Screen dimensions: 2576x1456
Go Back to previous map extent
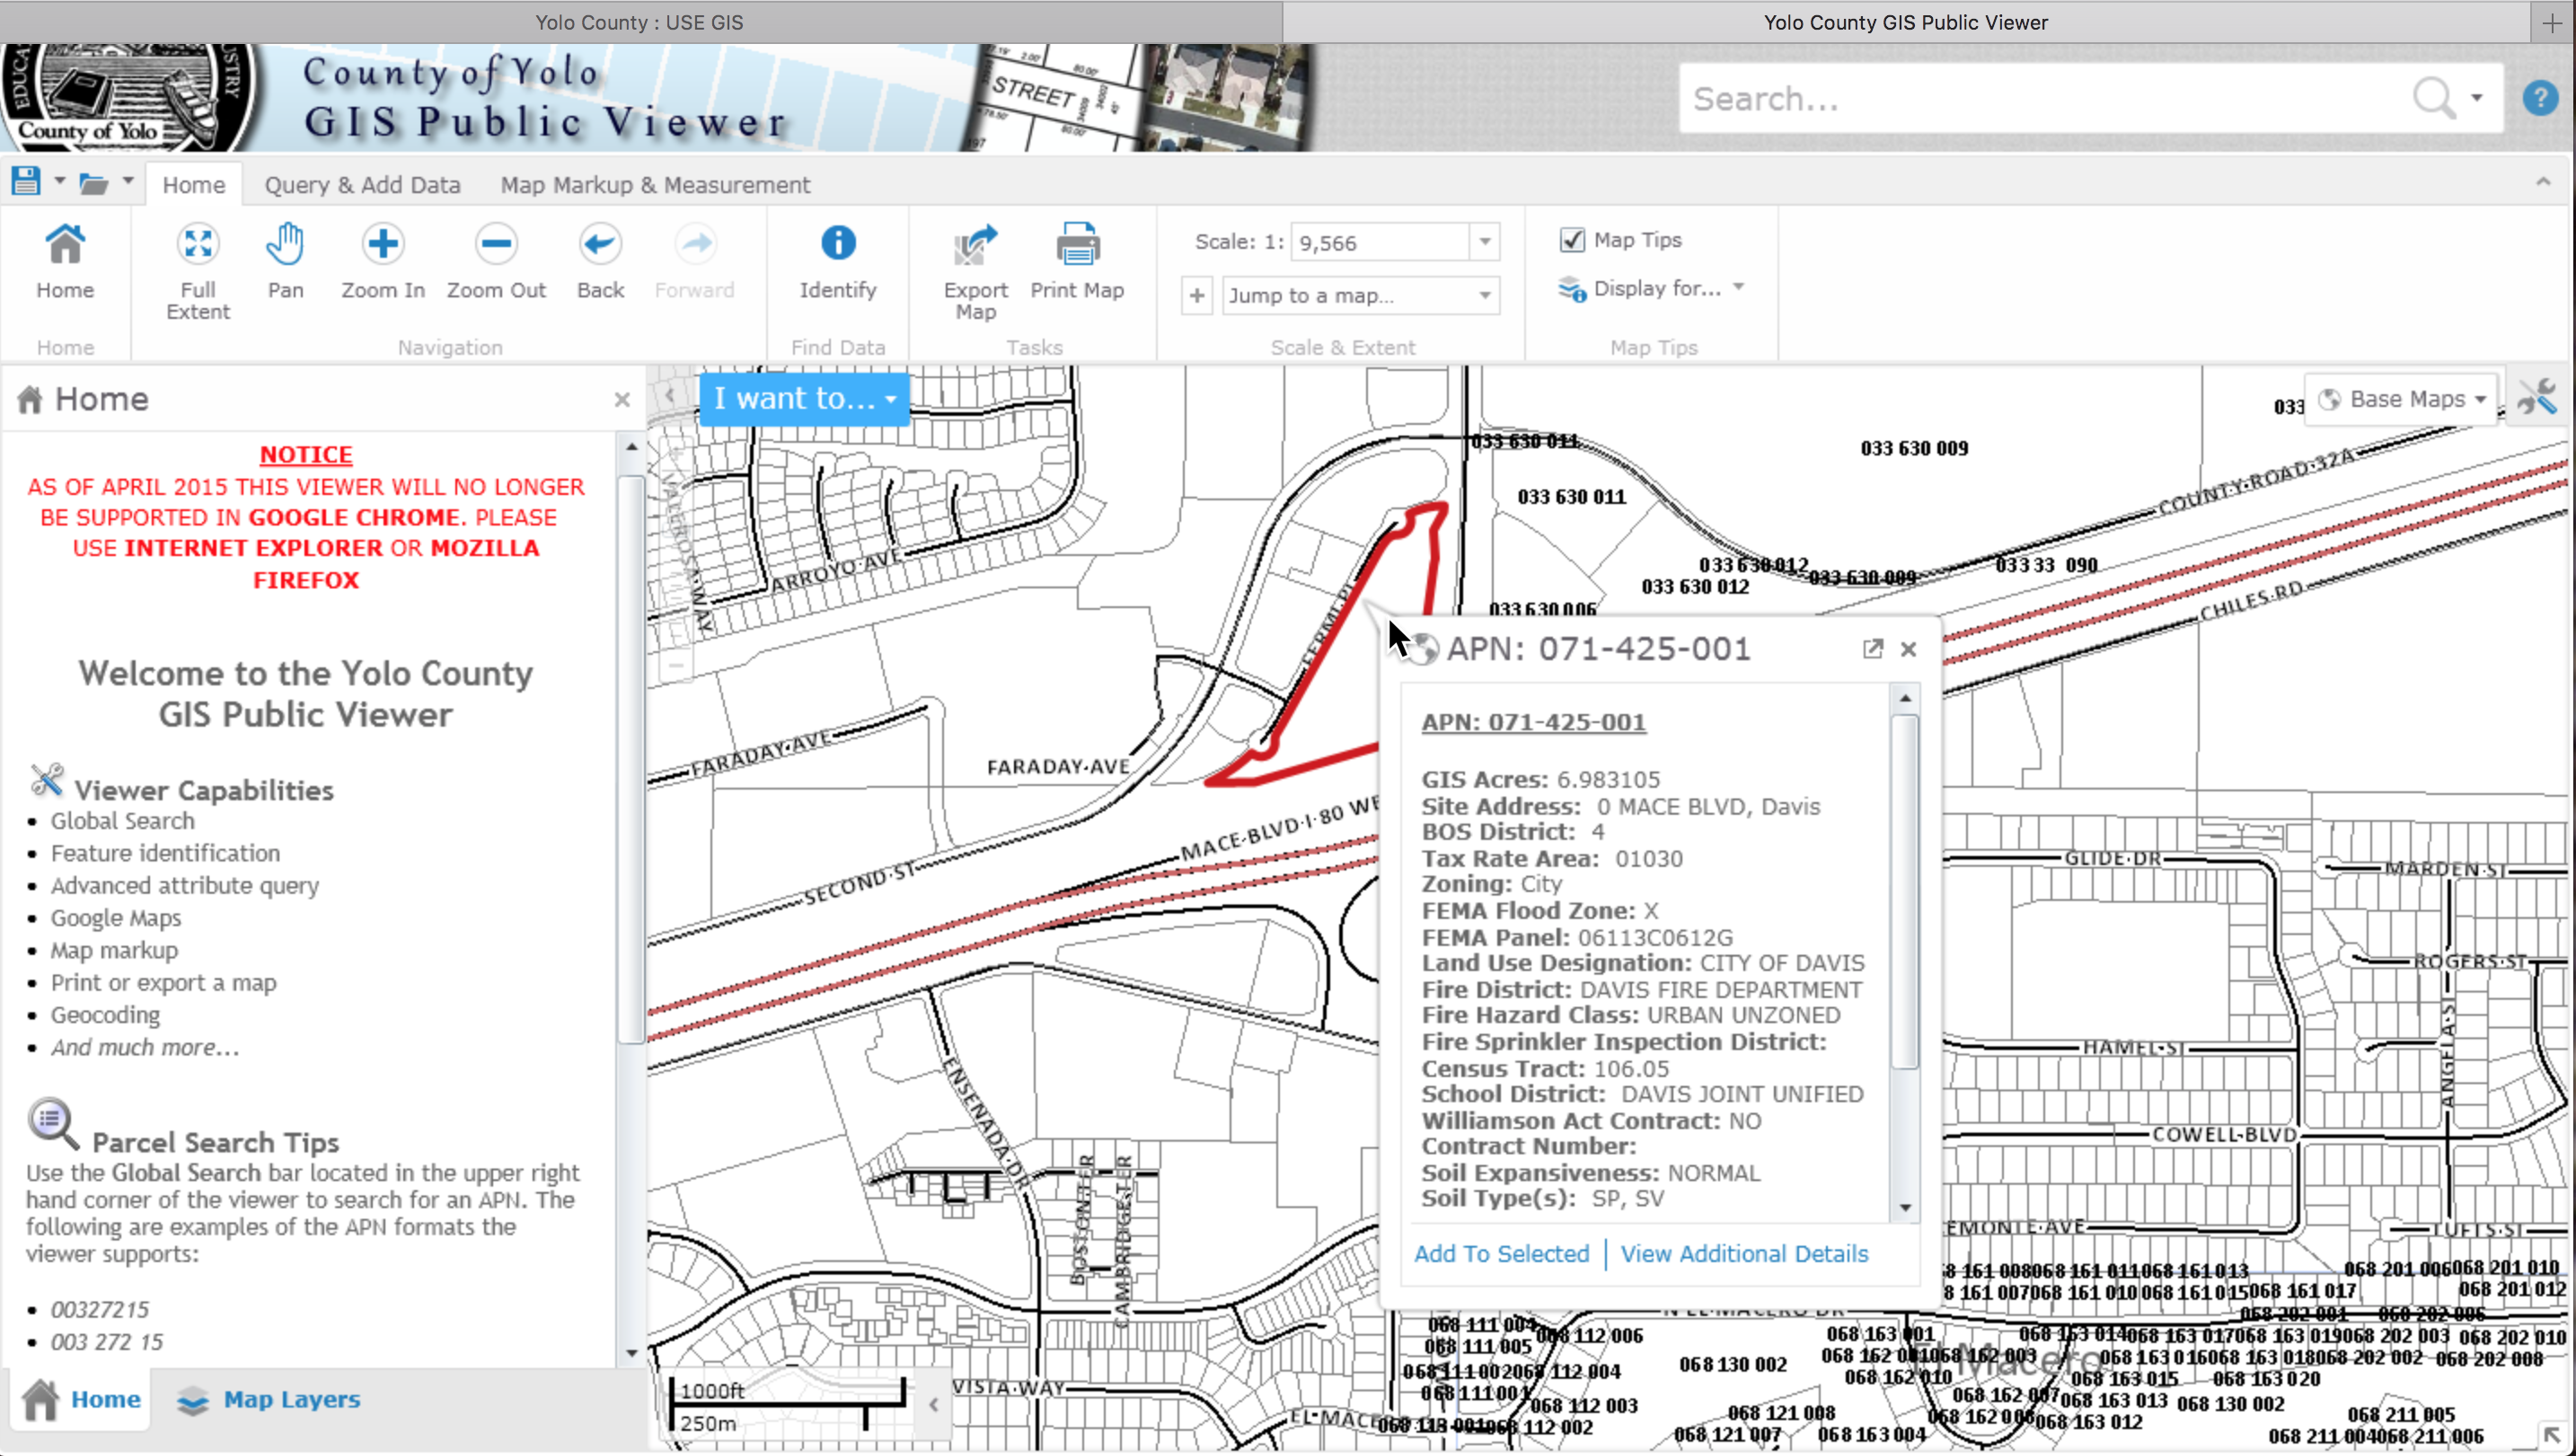[600, 245]
